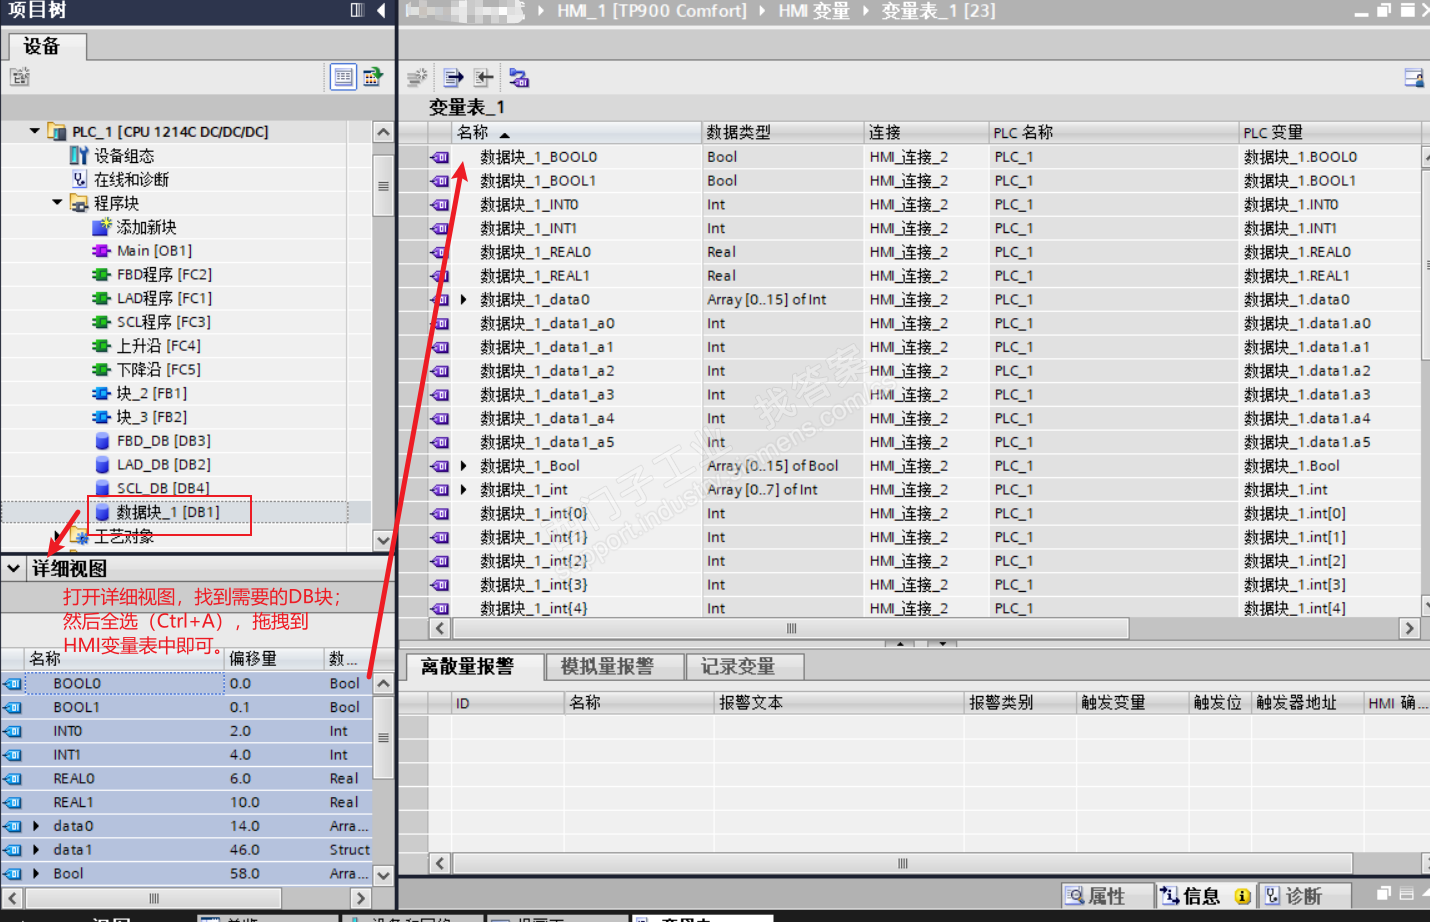Viewport: 1430px width, 922px height.
Task: Click the 连接 column header
Action: click(x=926, y=133)
